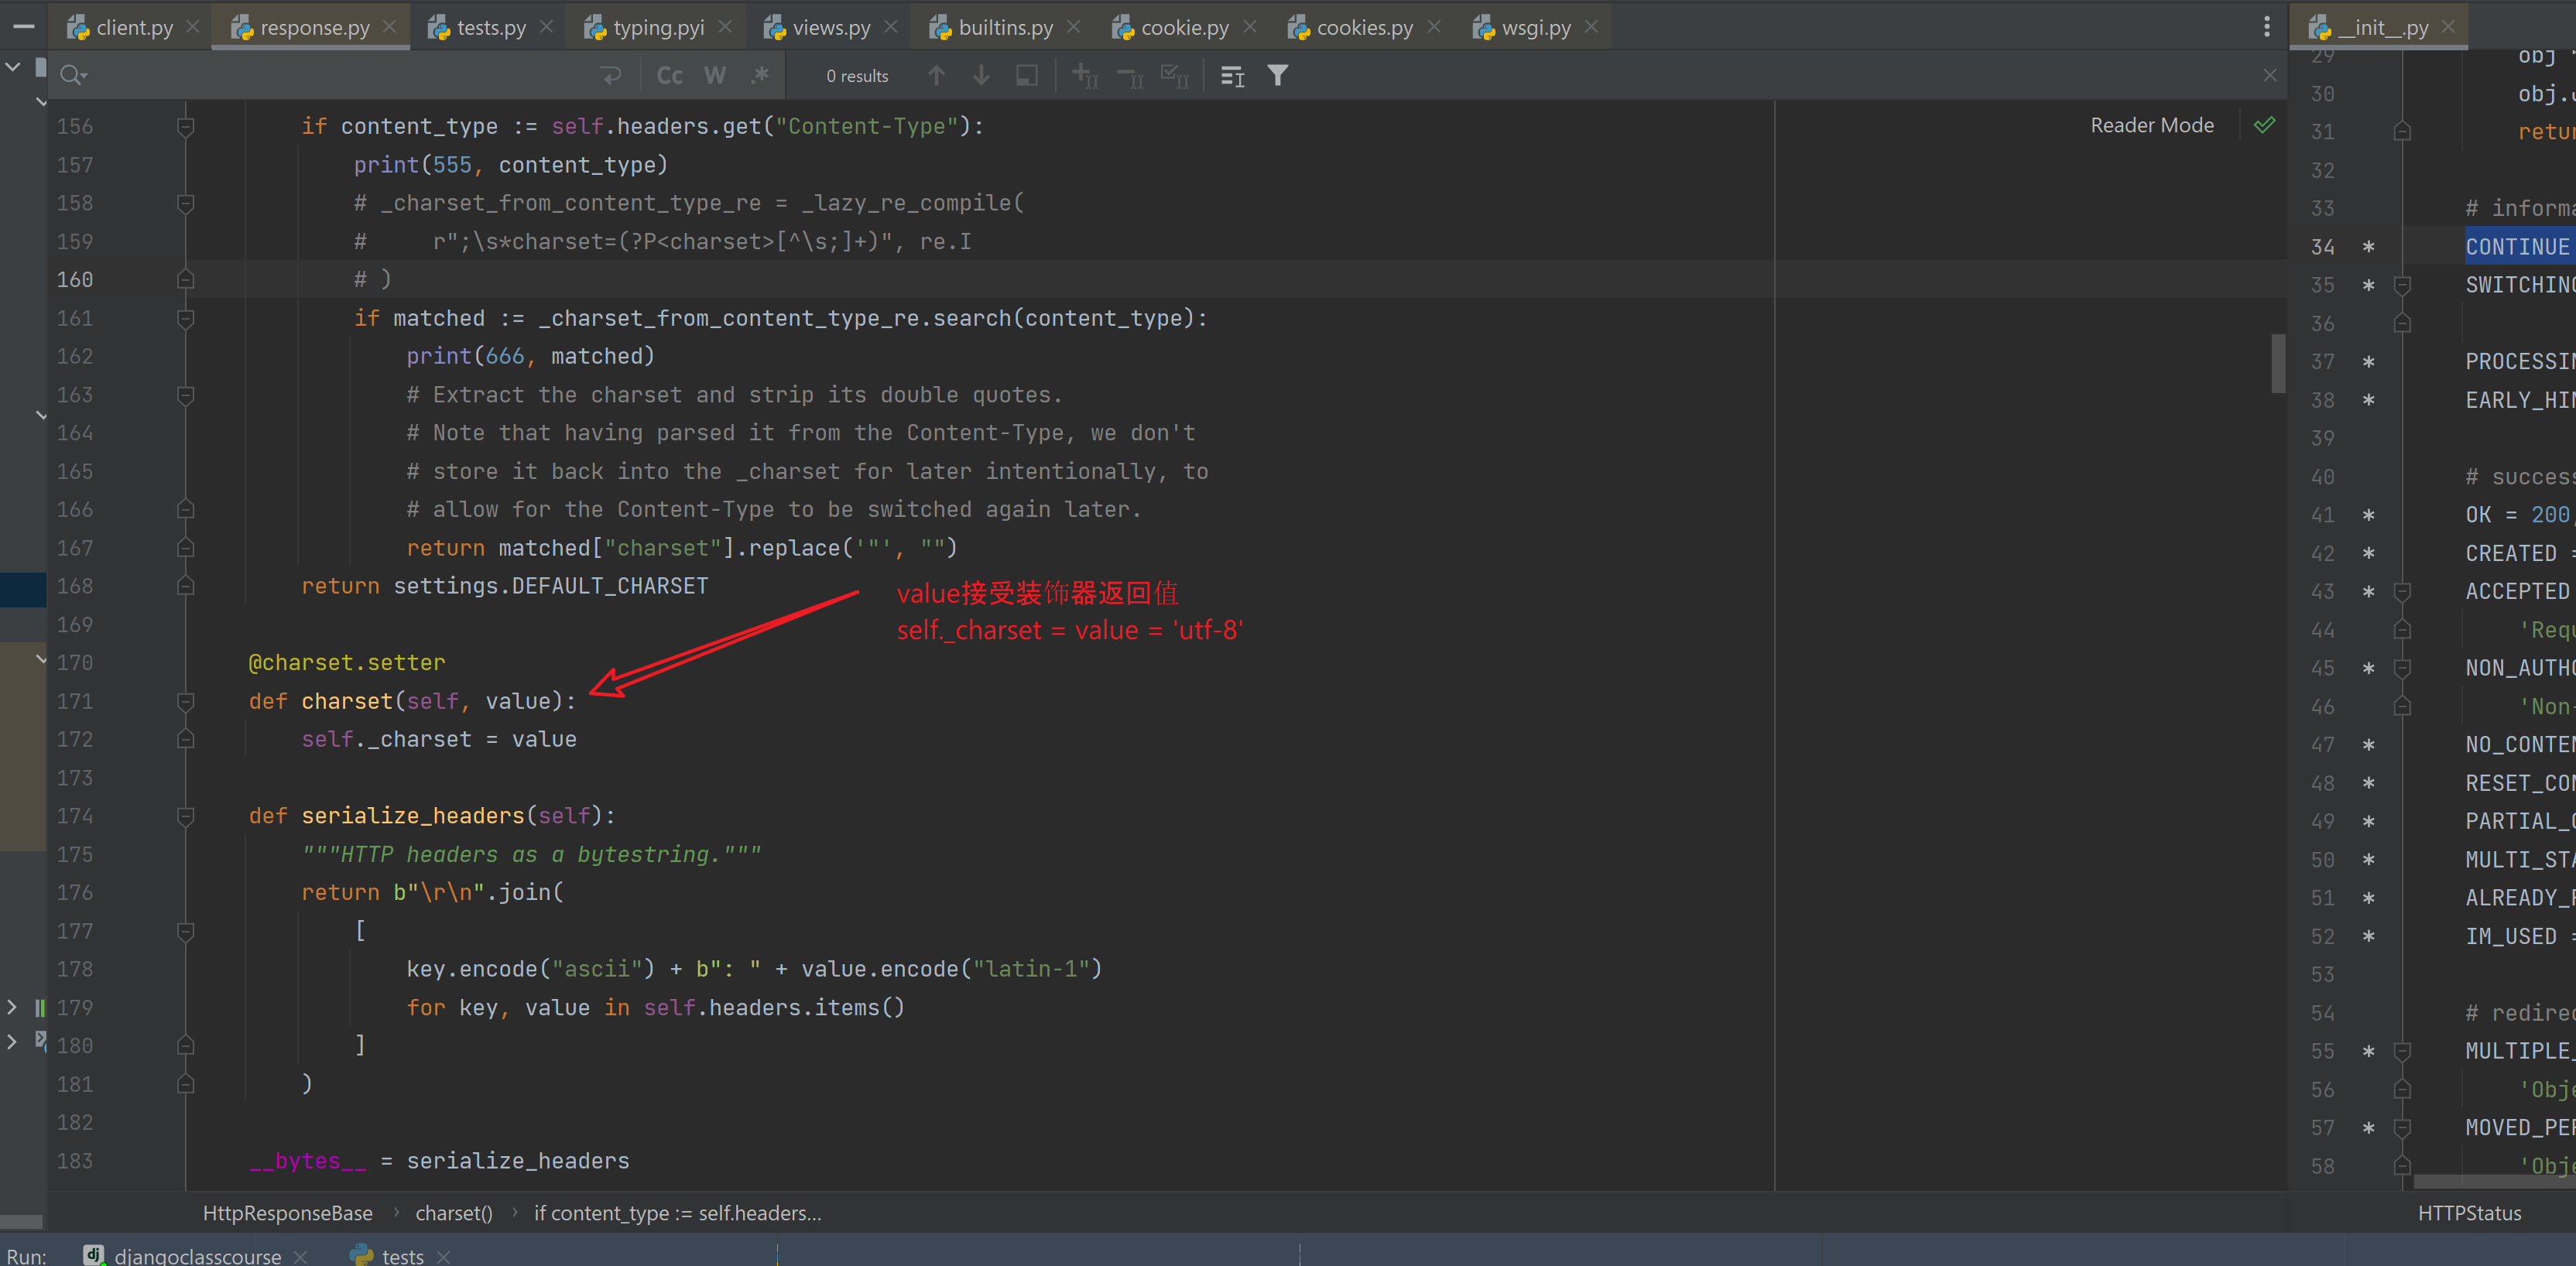Click HttpResponseBase in breadcrumb bar
The width and height of the screenshot is (2576, 1266).
[x=287, y=1213]
